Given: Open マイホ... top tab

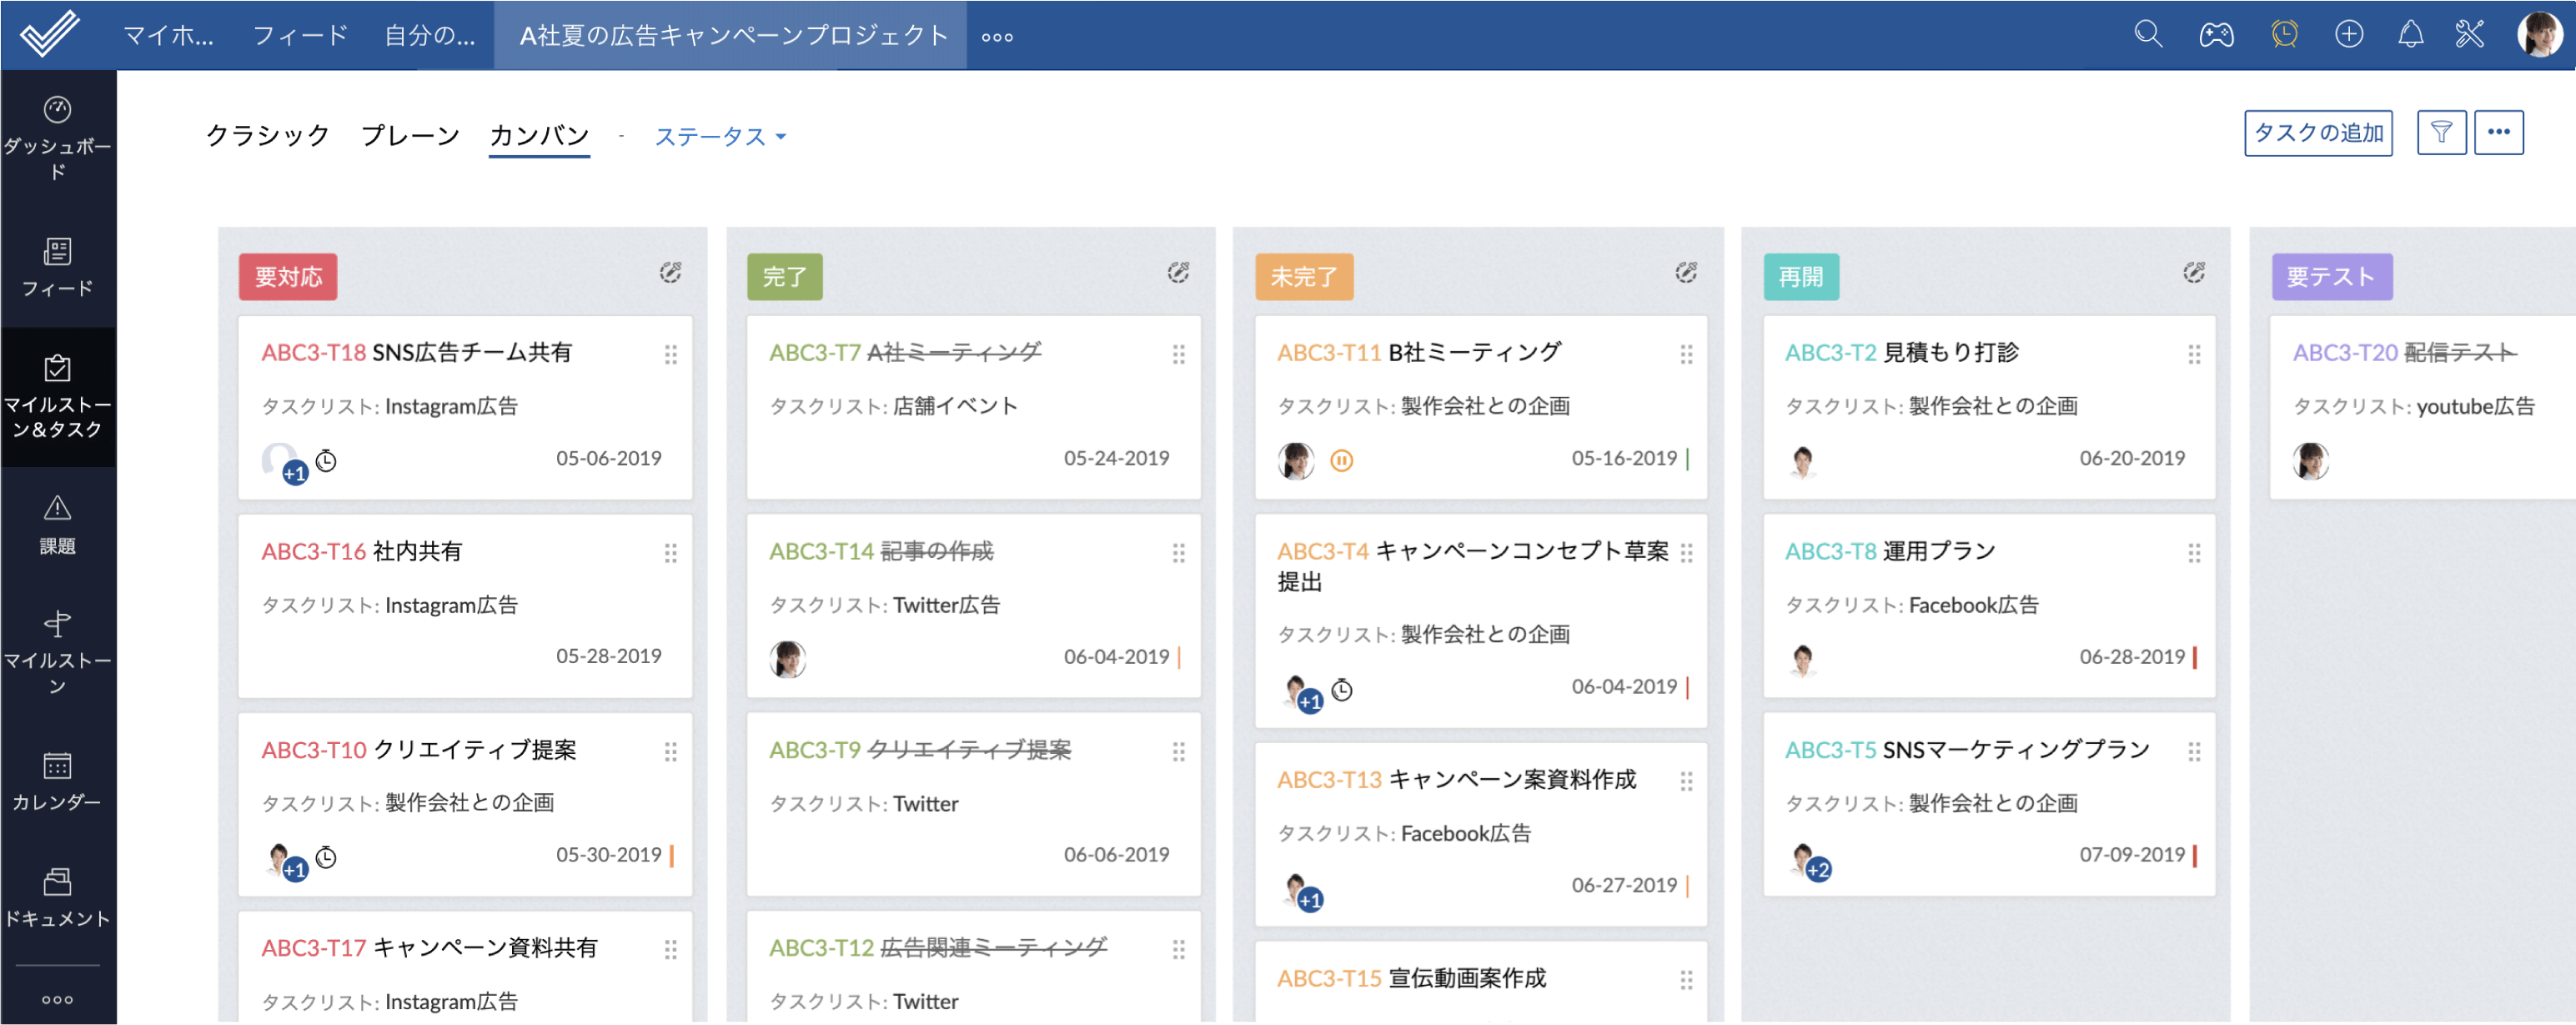Looking at the screenshot, I should point(168,35).
